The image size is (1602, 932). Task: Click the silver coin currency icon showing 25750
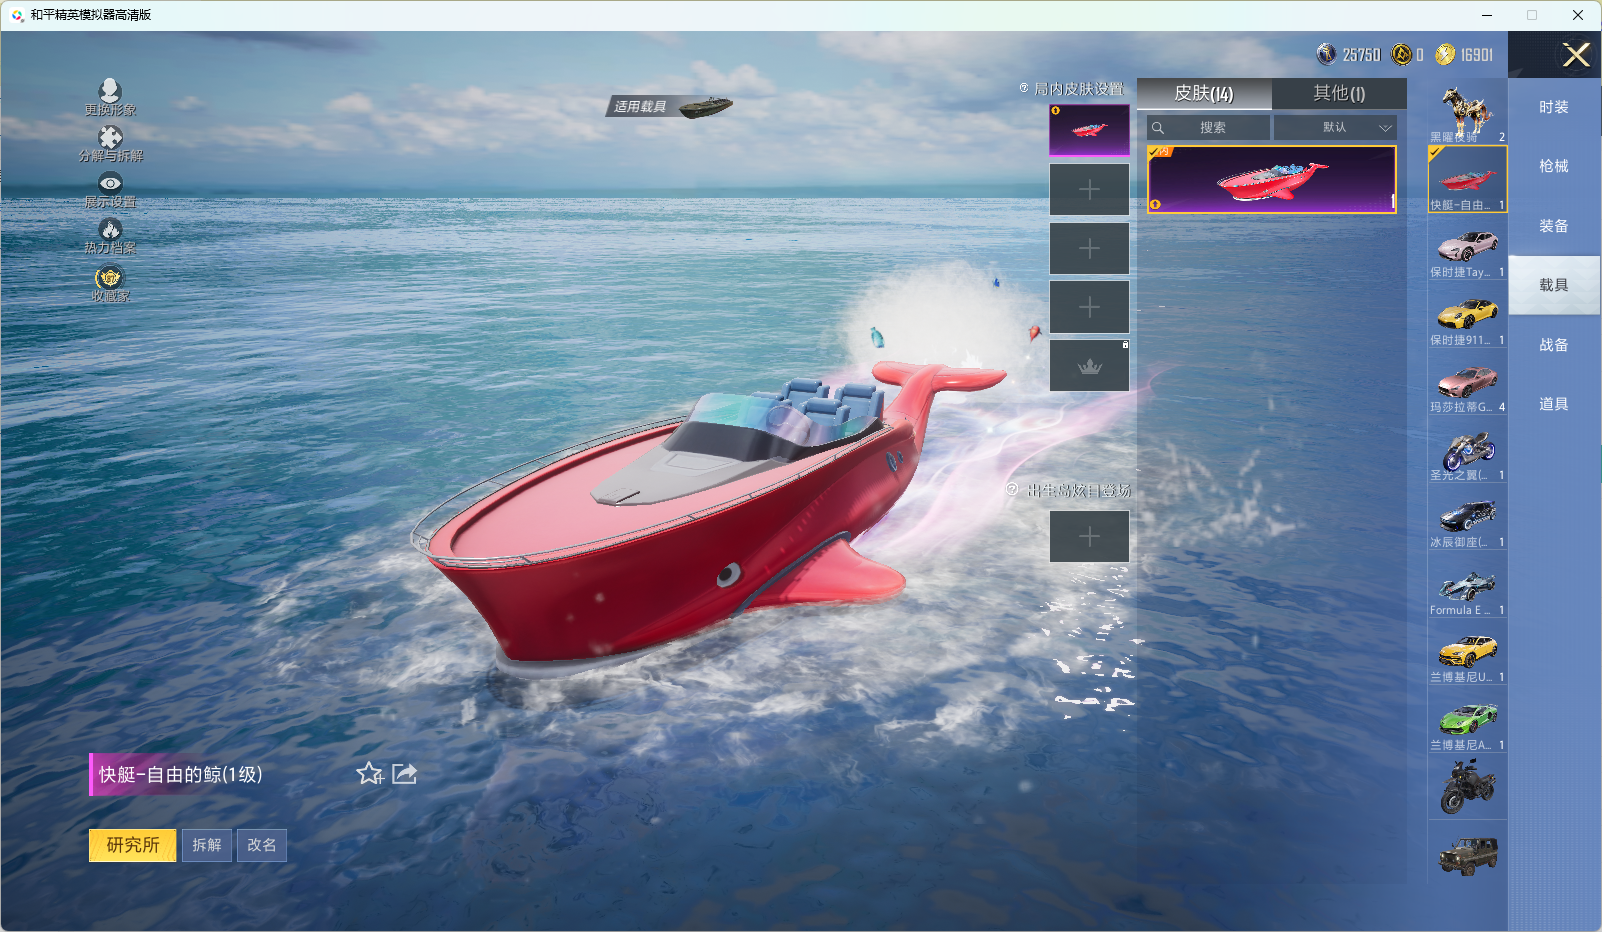pyautogui.click(x=1326, y=54)
